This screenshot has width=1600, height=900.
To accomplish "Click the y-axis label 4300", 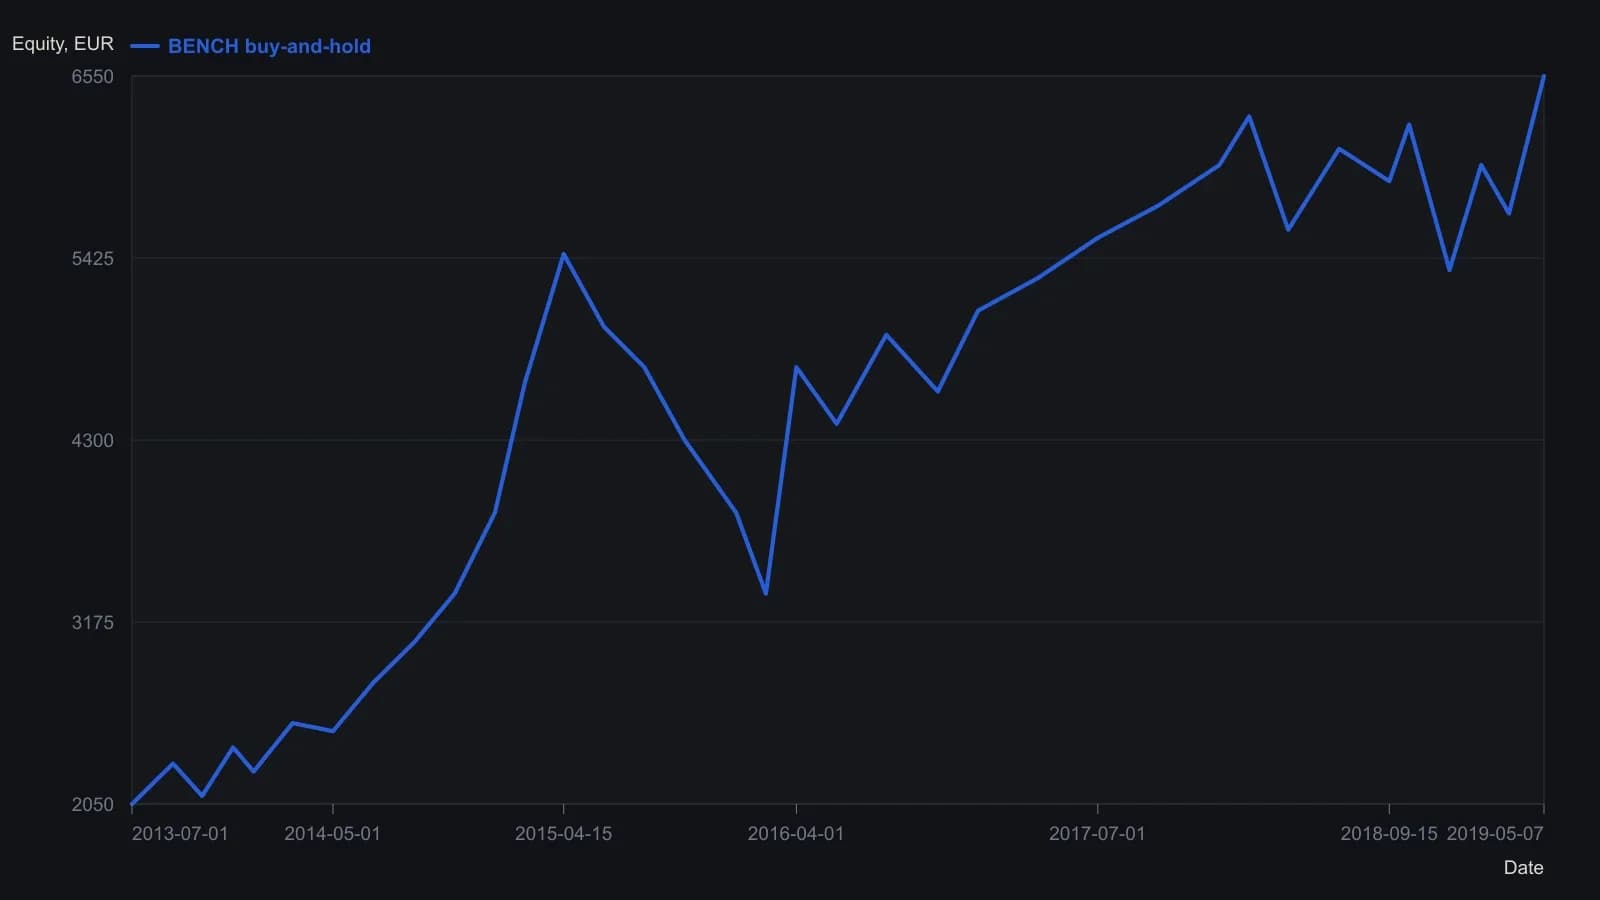I will coord(93,441).
